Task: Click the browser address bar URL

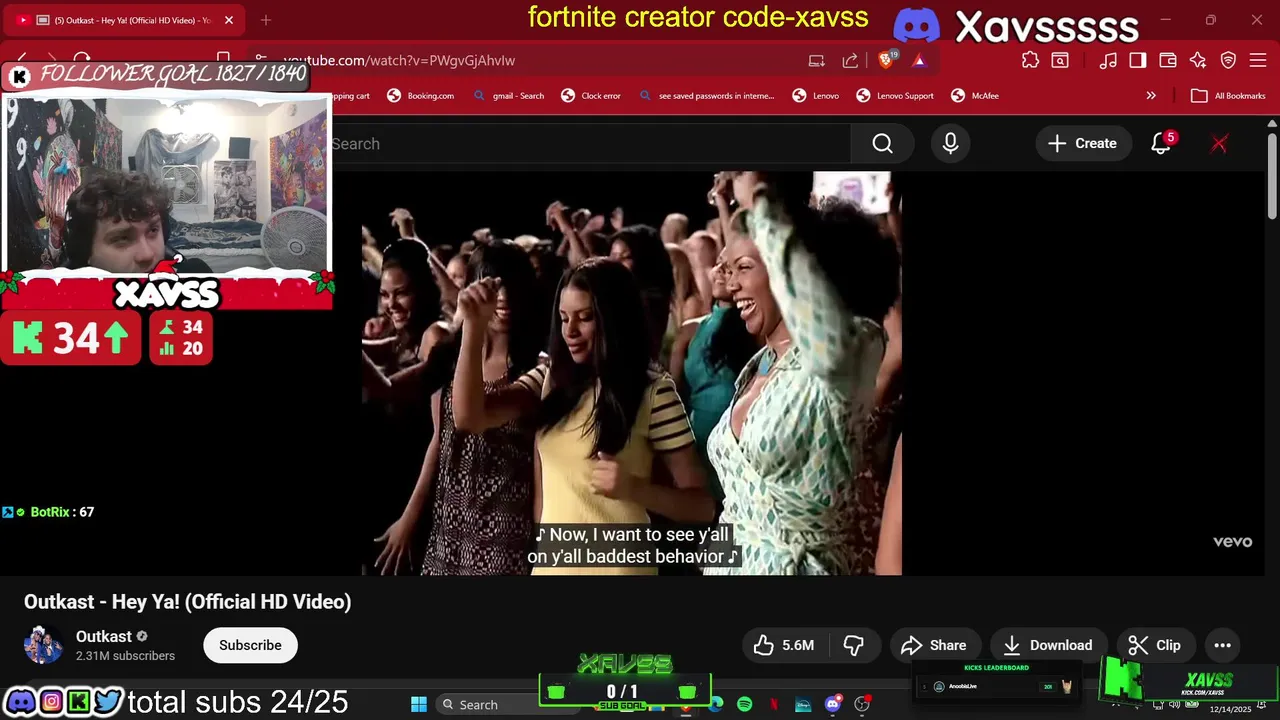Action: pos(399,60)
